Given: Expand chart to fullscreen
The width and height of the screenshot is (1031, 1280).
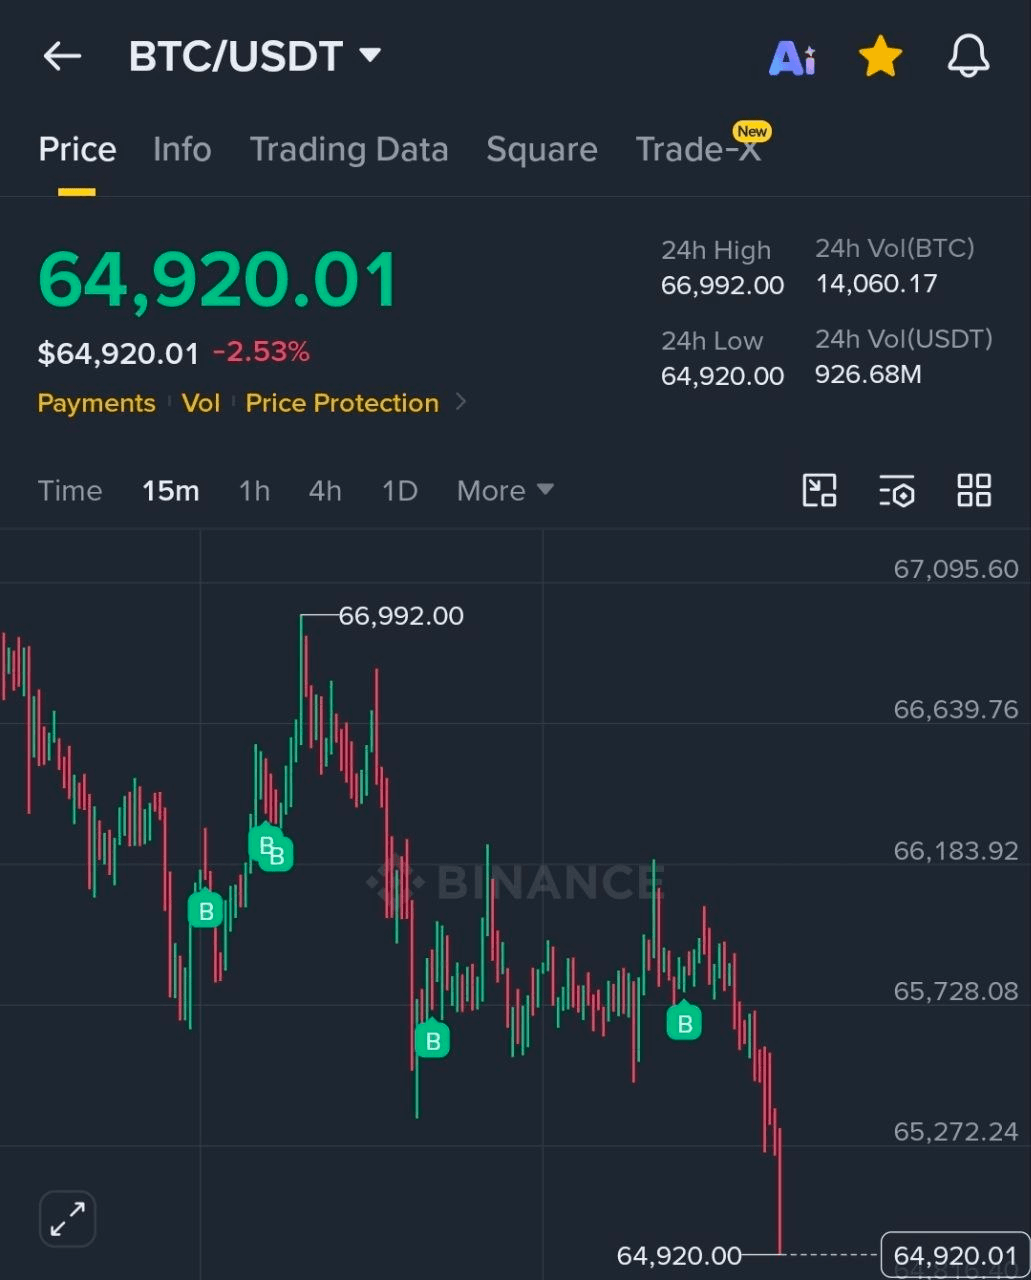Looking at the screenshot, I should click(x=67, y=1219).
